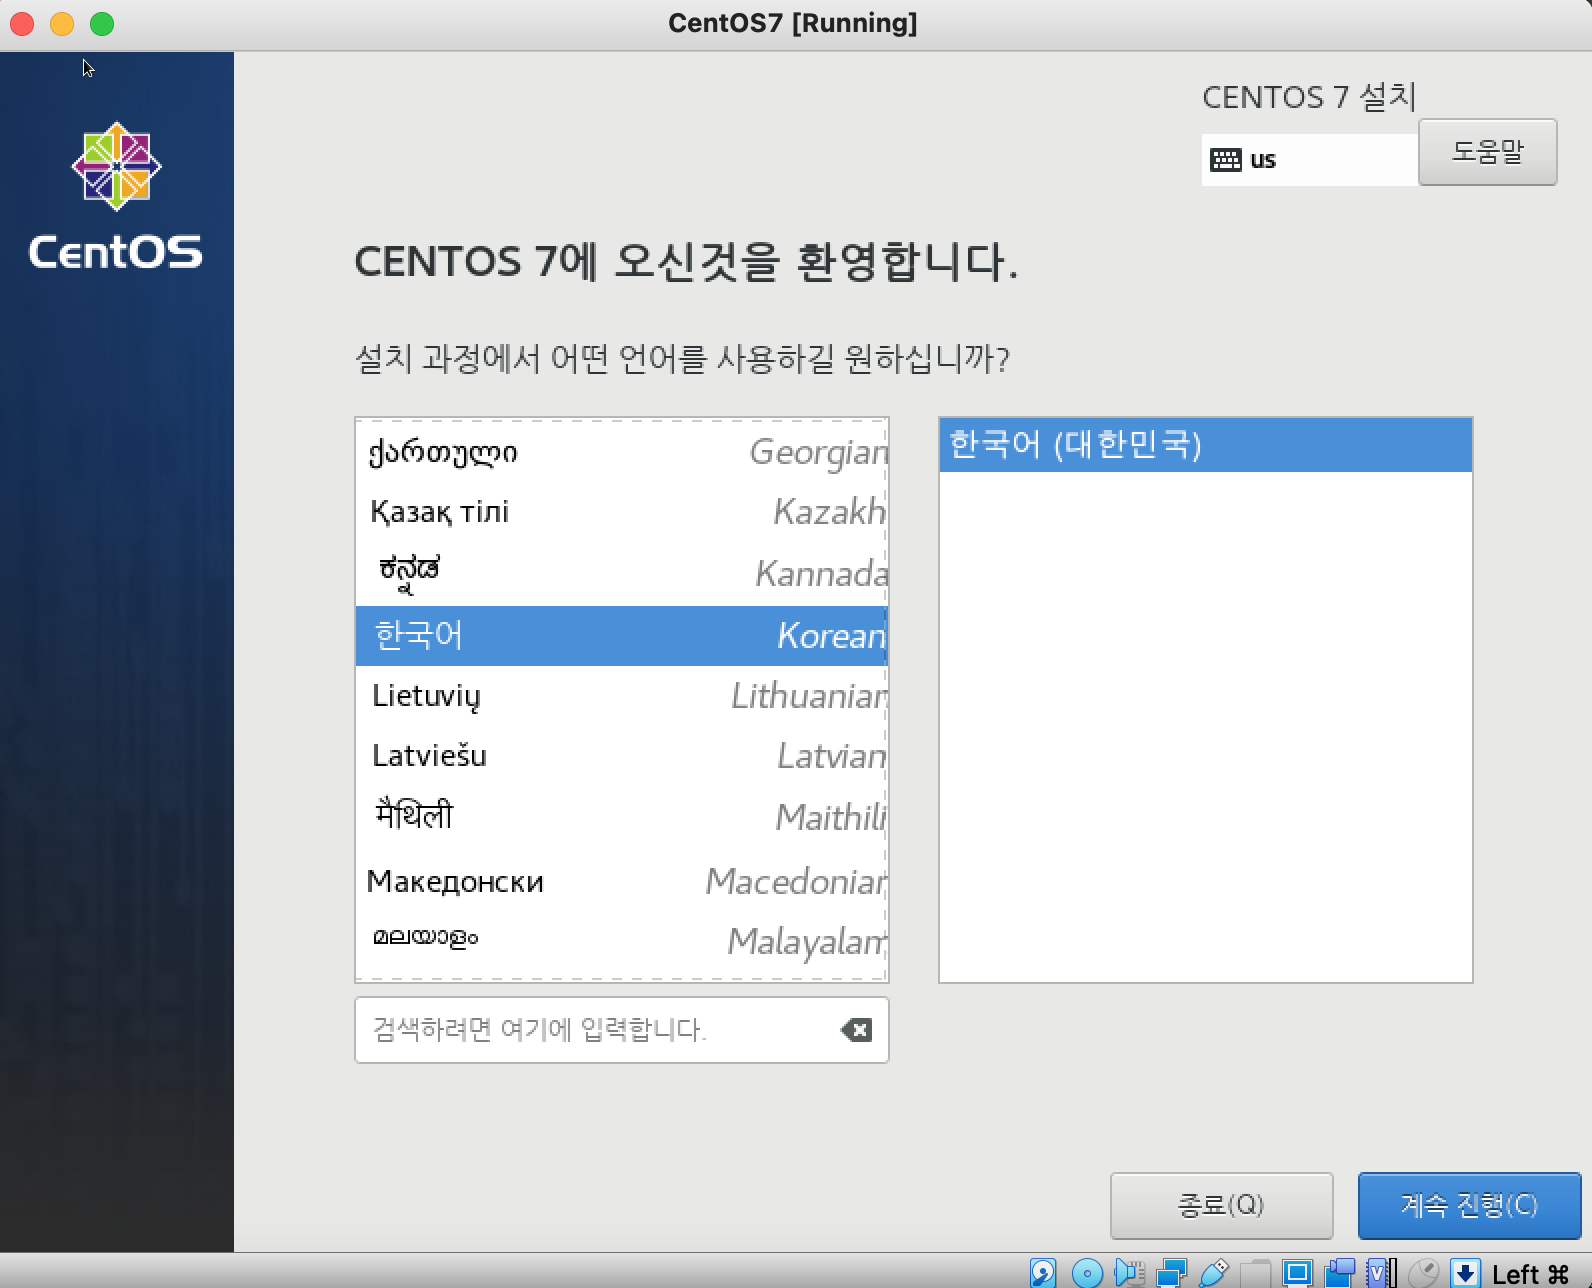Click the network adapters status icon
The width and height of the screenshot is (1592, 1288).
(x=1171, y=1273)
